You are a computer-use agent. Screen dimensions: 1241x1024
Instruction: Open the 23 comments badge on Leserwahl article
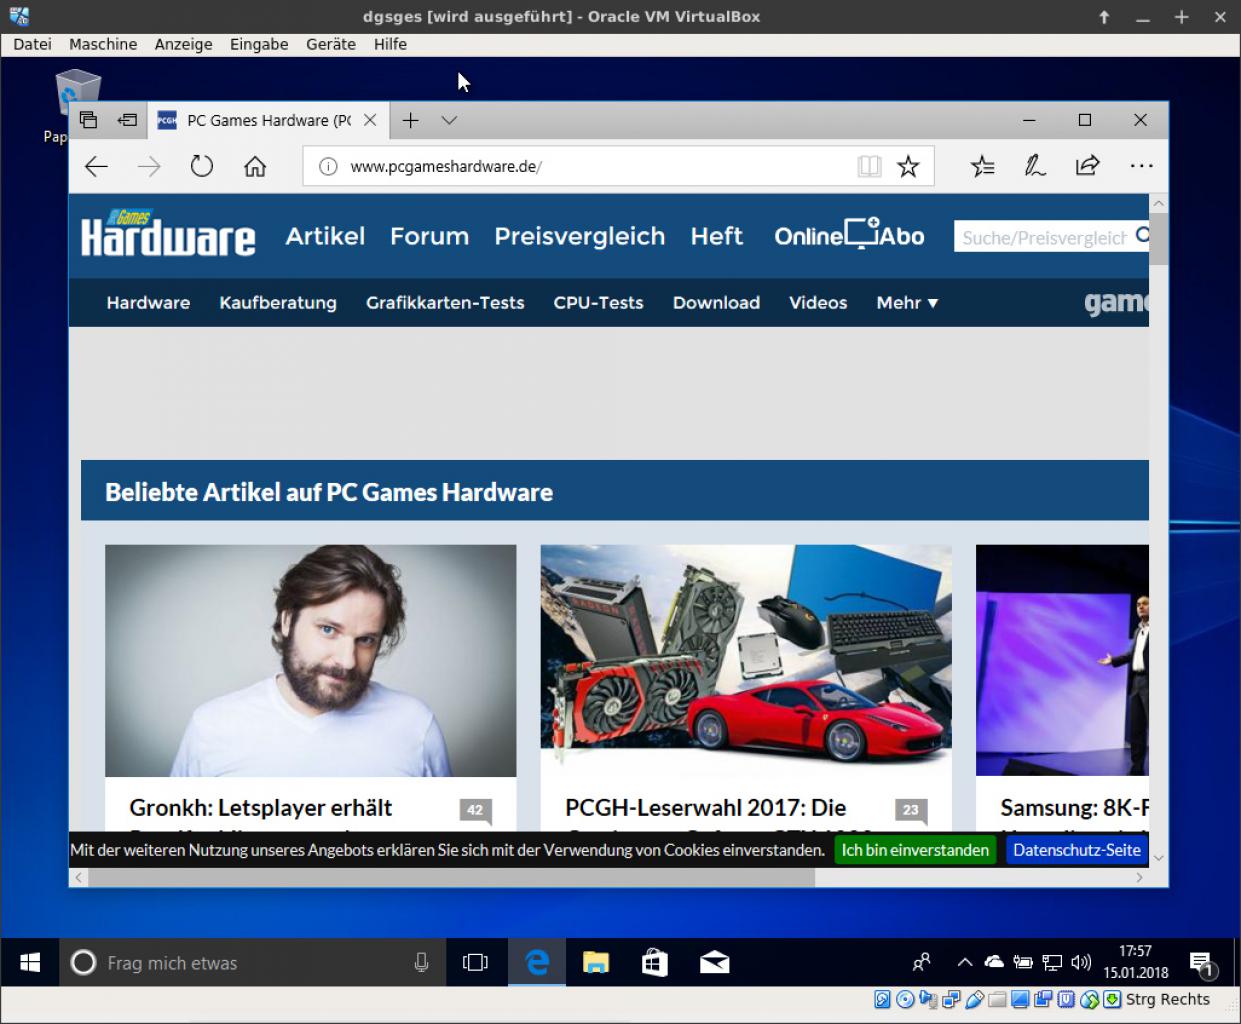[910, 811]
